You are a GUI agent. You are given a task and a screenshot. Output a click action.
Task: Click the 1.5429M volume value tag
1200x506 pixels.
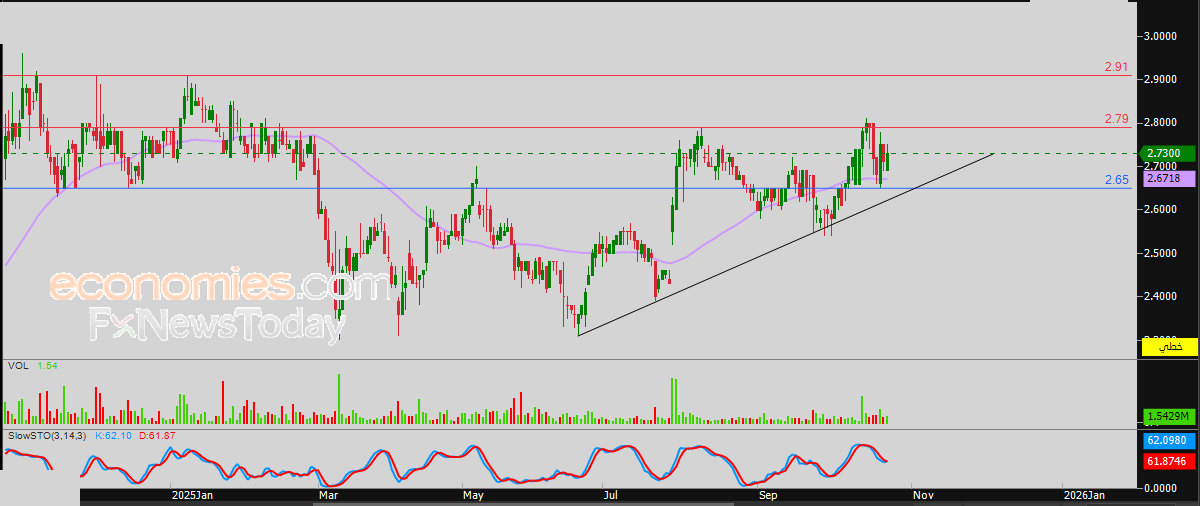pyautogui.click(x=1170, y=417)
